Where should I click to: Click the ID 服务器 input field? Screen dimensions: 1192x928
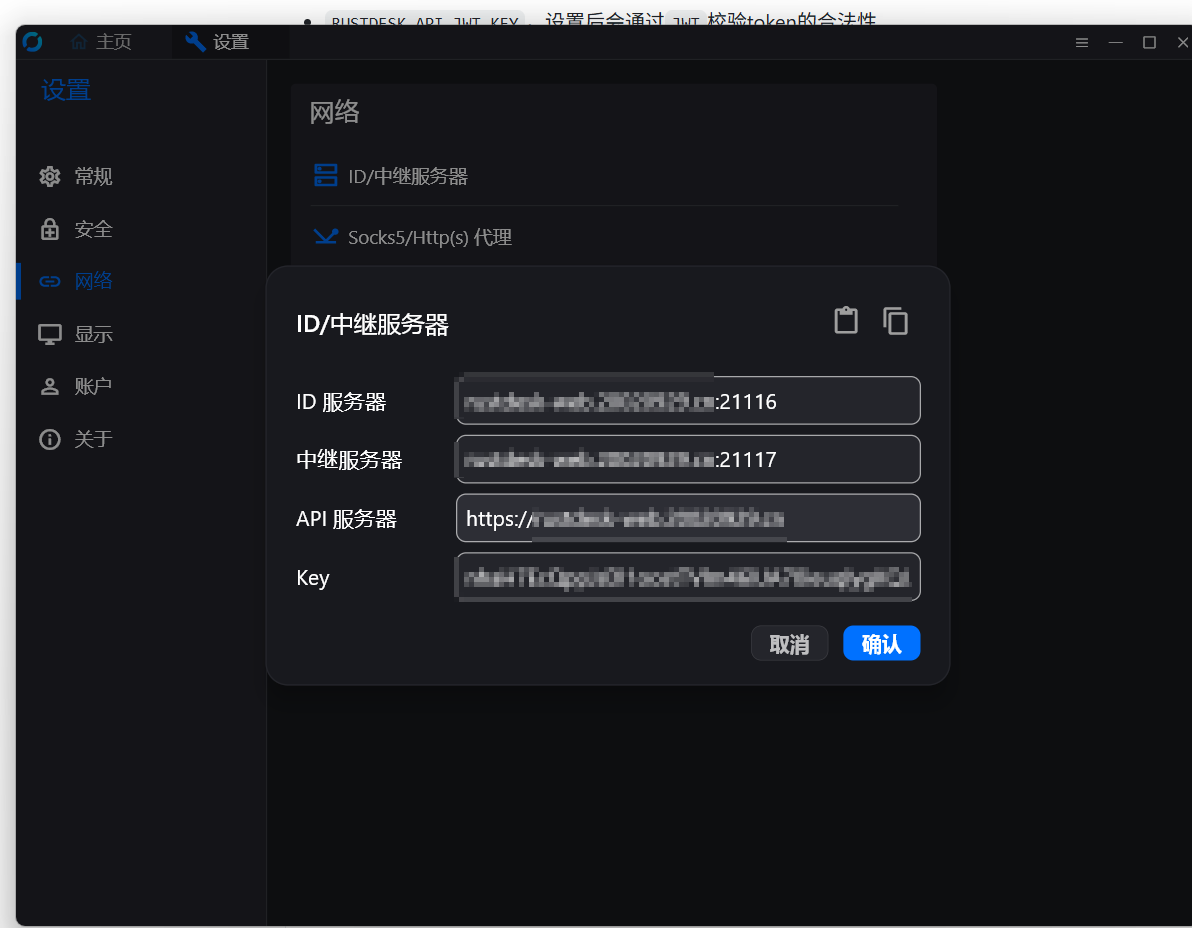687,401
